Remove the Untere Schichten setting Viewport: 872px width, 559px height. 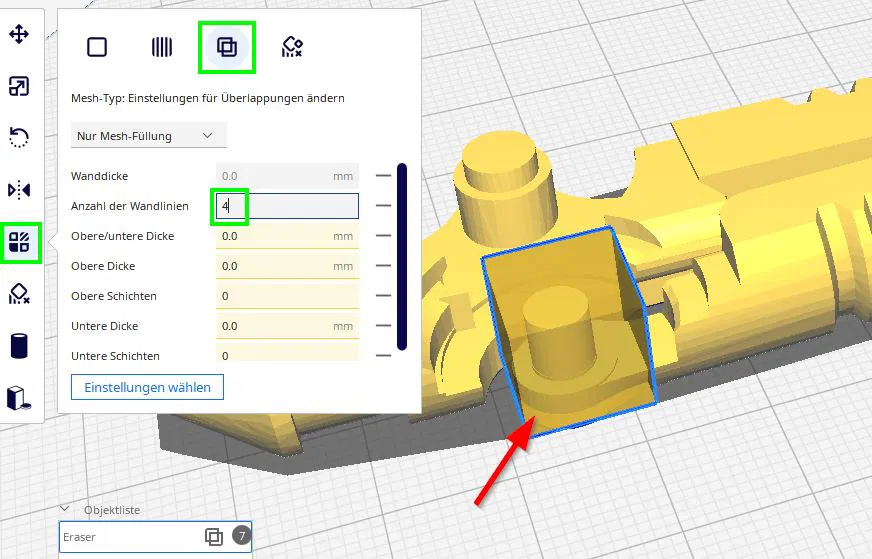383,355
